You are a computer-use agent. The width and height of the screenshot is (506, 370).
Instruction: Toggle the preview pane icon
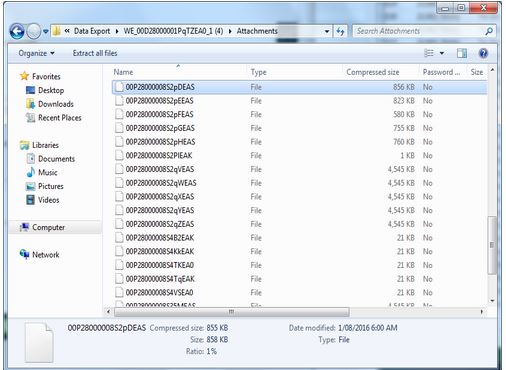point(462,53)
